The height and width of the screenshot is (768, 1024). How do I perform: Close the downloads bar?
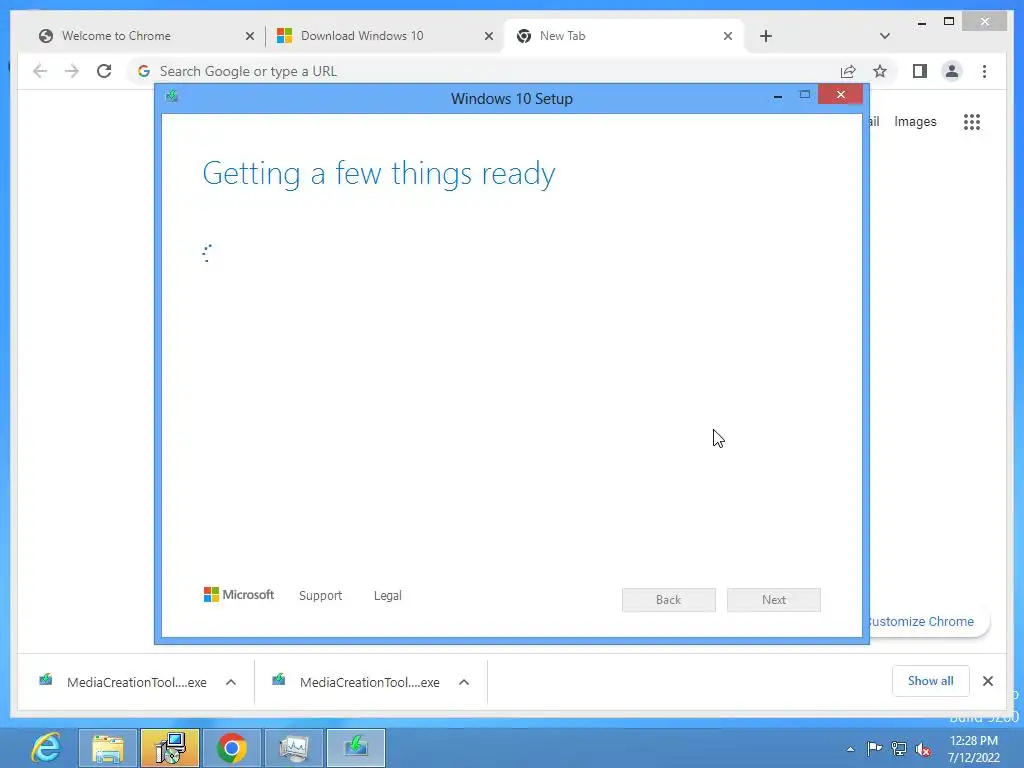[987, 681]
